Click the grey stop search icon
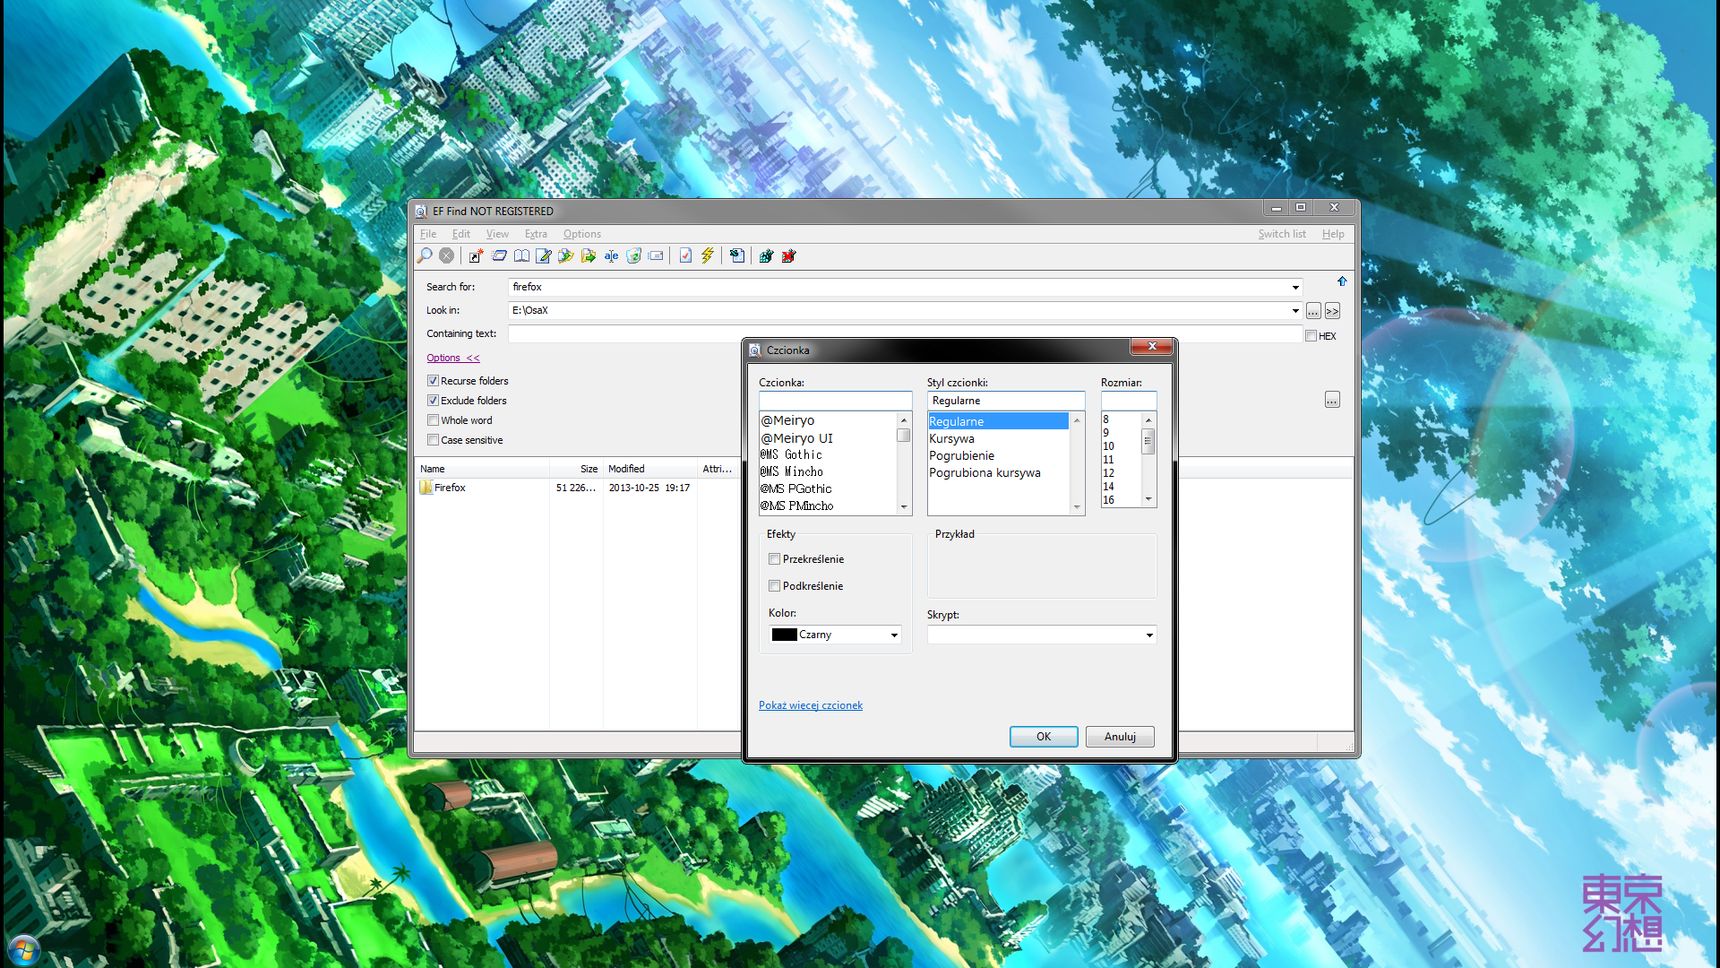 pos(447,256)
